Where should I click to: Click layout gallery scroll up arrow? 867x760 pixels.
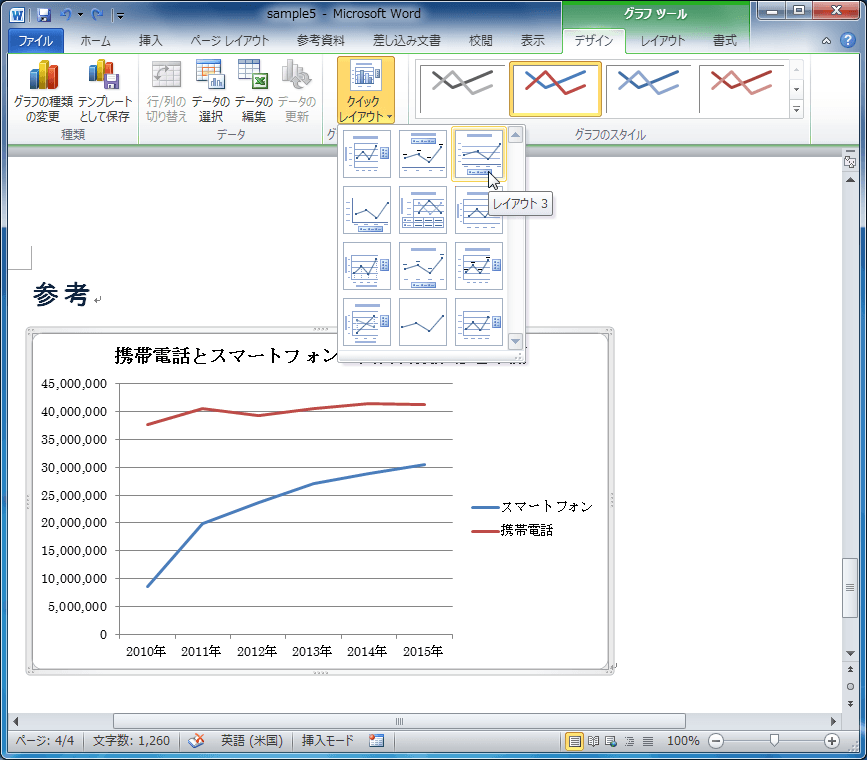515,135
